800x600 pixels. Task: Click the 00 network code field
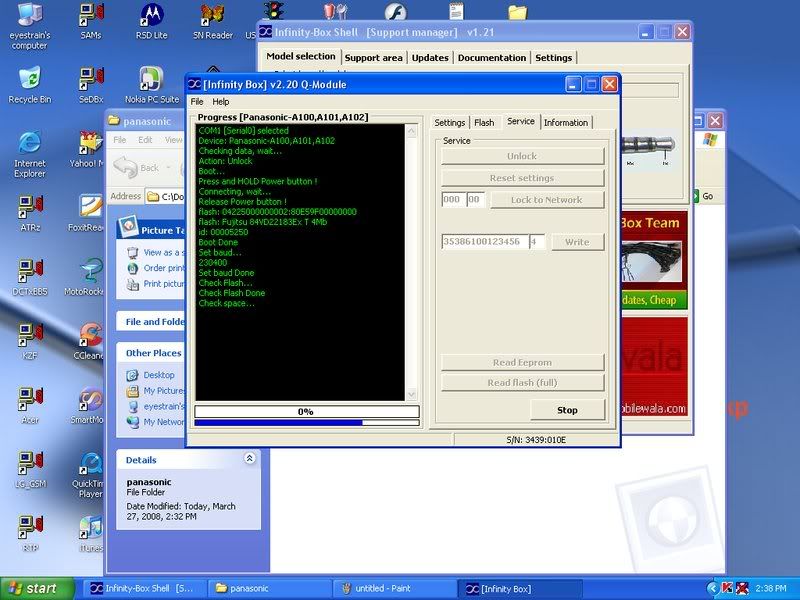[476, 199]
